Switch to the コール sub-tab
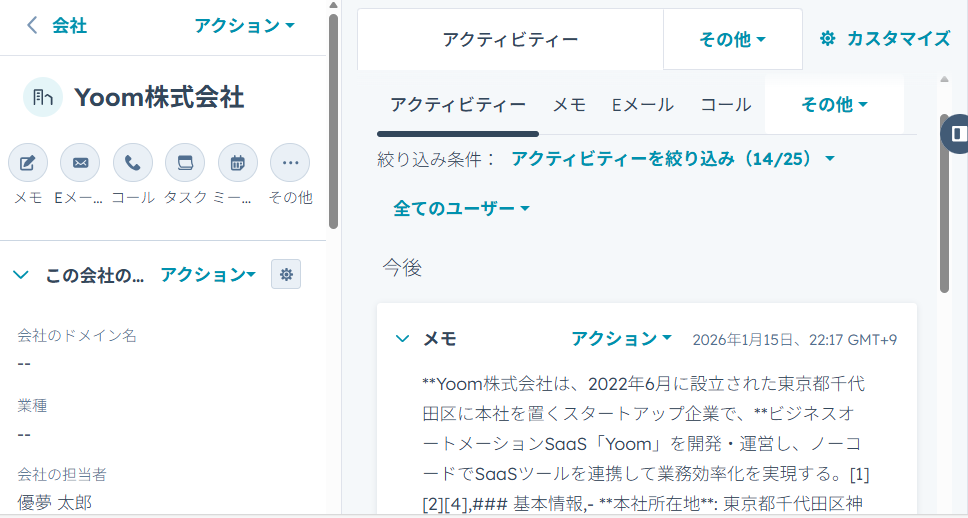 click(726, 106)
